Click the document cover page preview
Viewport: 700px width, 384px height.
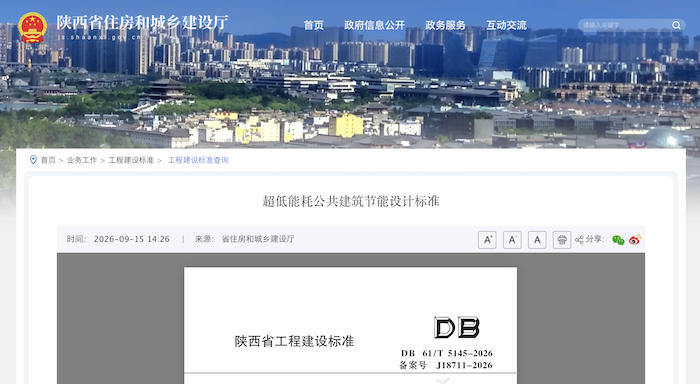coord(350,326)
